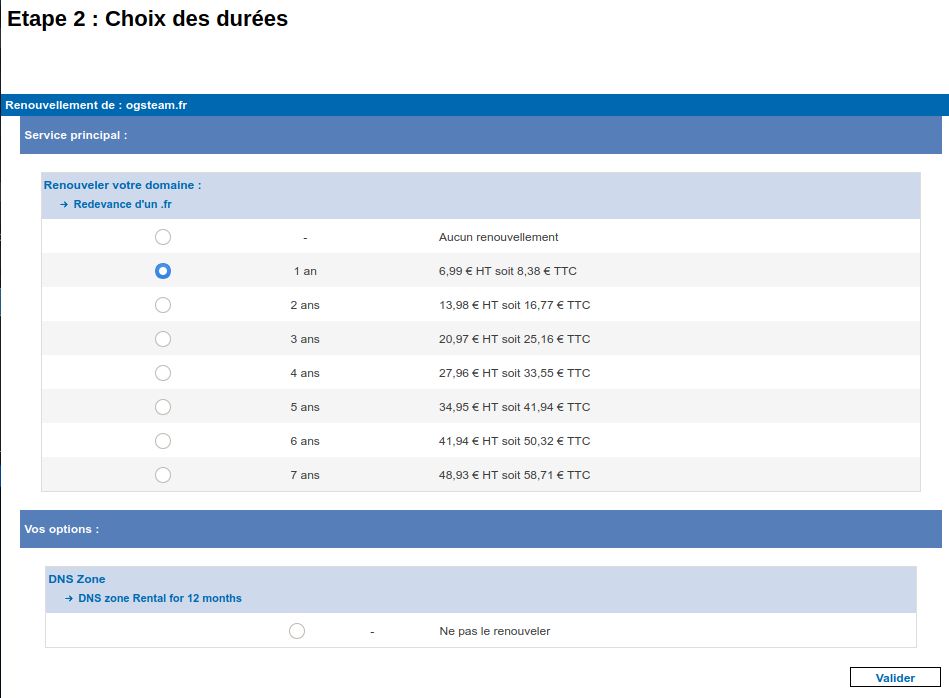This screenshot has height=698, width=949.
Task: Click the 'Etape 2 : Choix des durées' title
Action: (148, 19)
